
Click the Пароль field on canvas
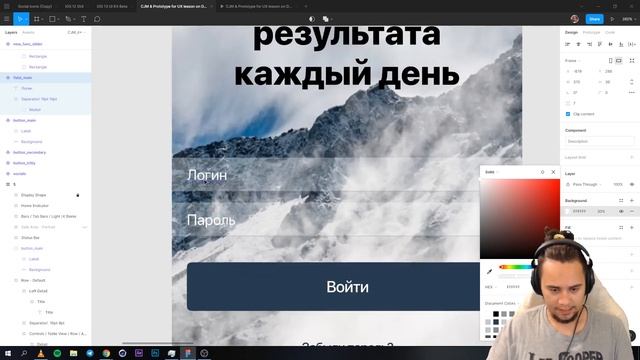[326, 220]
